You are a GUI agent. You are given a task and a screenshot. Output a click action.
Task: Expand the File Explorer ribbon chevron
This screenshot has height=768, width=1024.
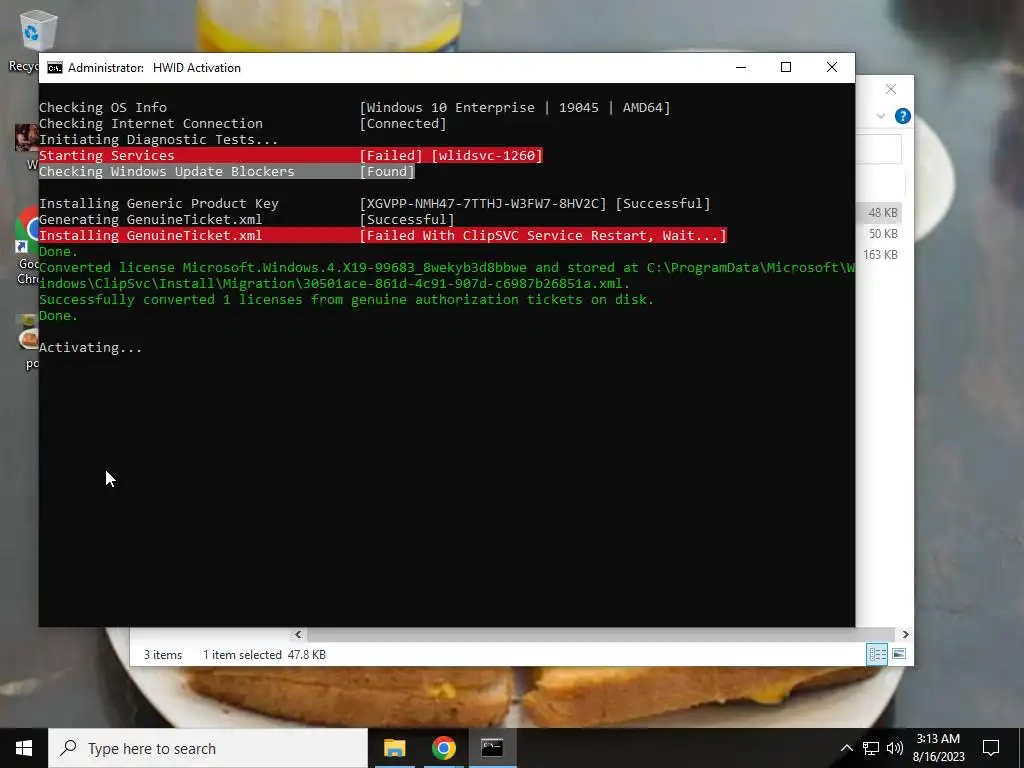[x=881, y=116]
